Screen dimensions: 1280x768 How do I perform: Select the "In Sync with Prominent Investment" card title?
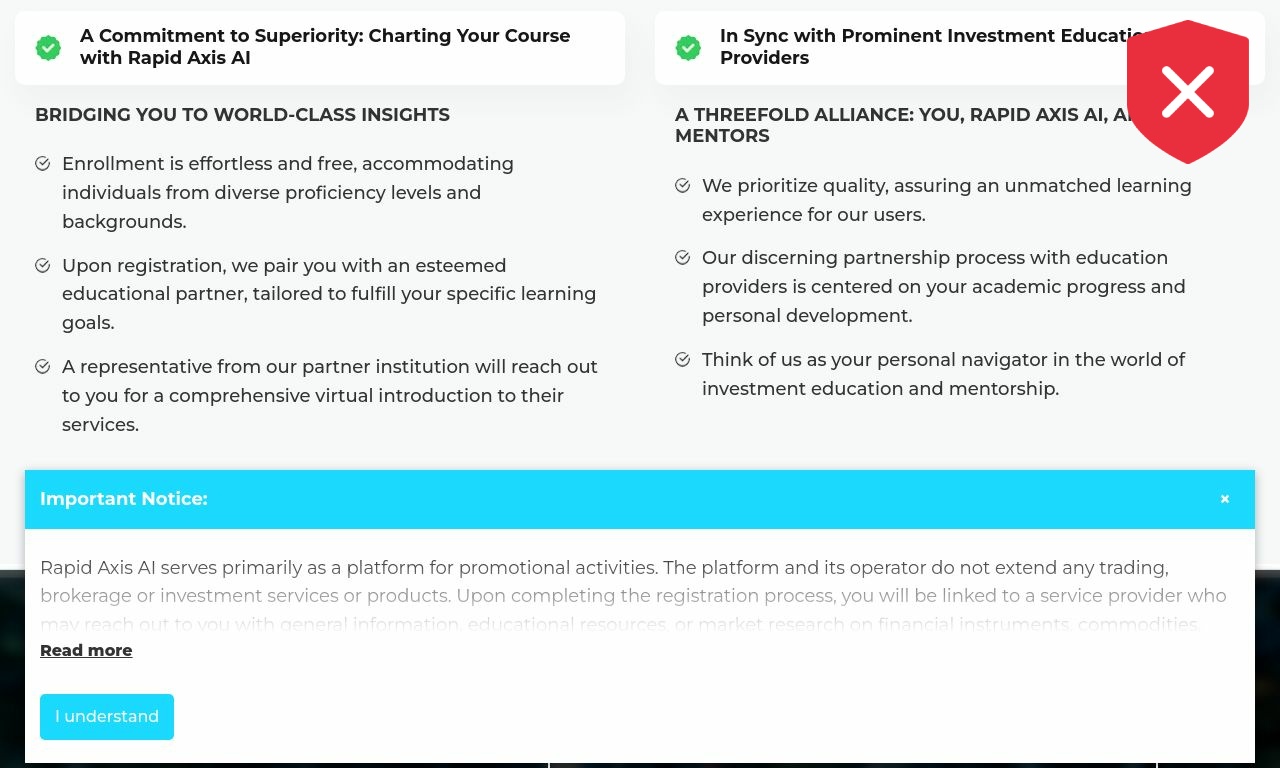coord(920,47)
